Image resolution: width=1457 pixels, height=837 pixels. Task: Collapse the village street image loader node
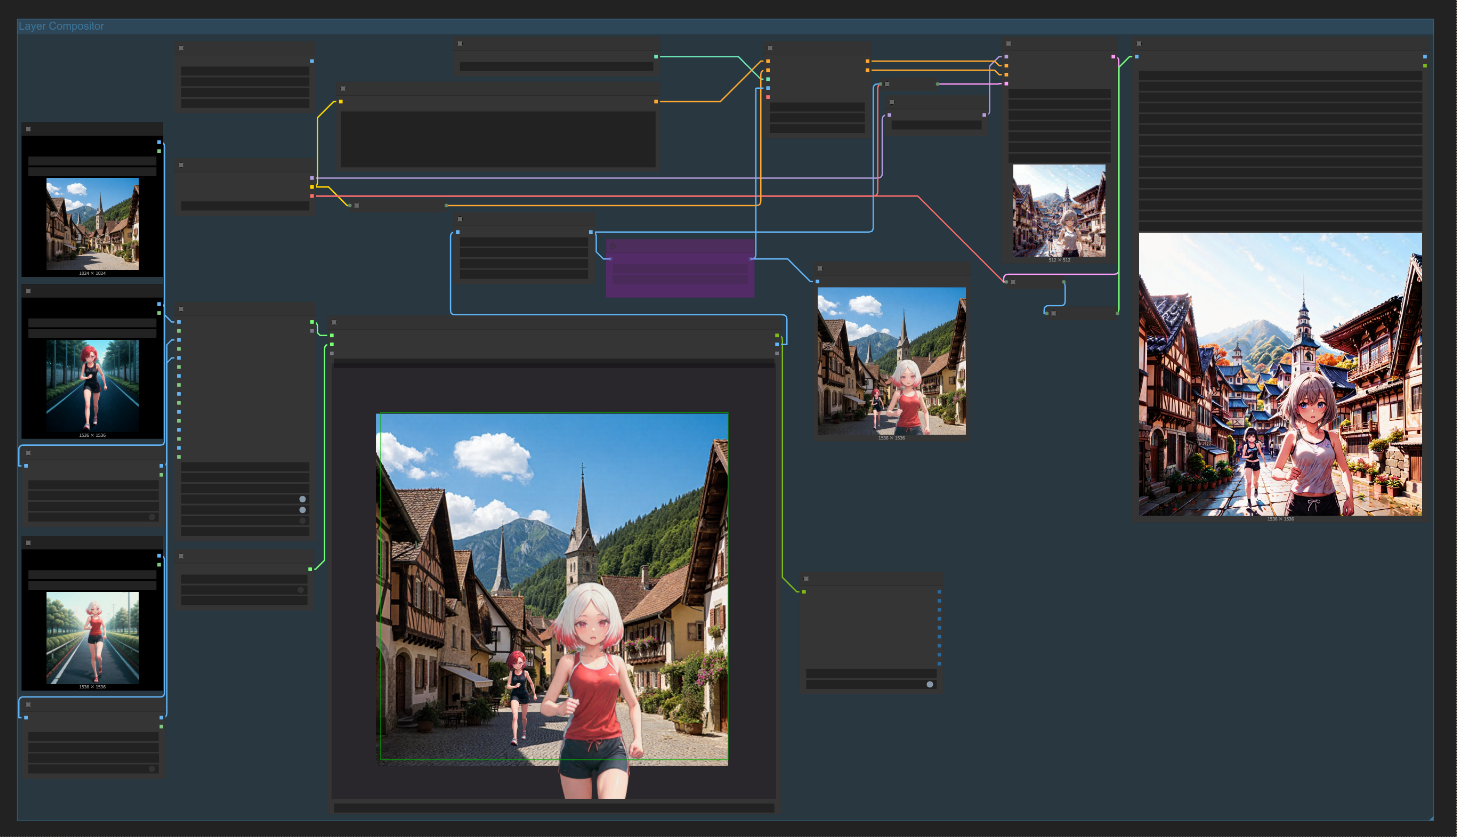[28, 129]
